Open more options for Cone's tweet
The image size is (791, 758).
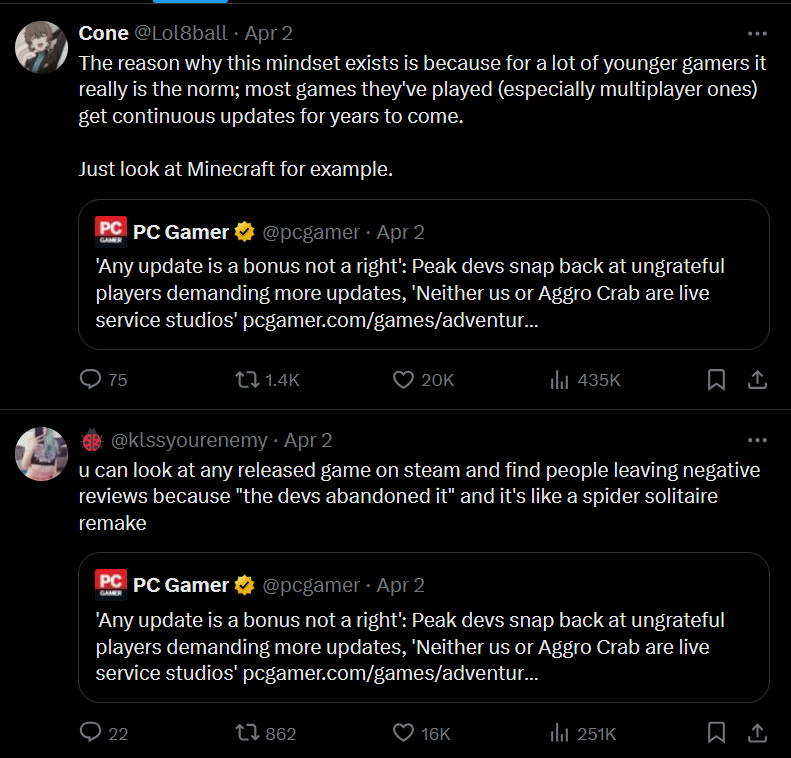(x=757, y=33)
